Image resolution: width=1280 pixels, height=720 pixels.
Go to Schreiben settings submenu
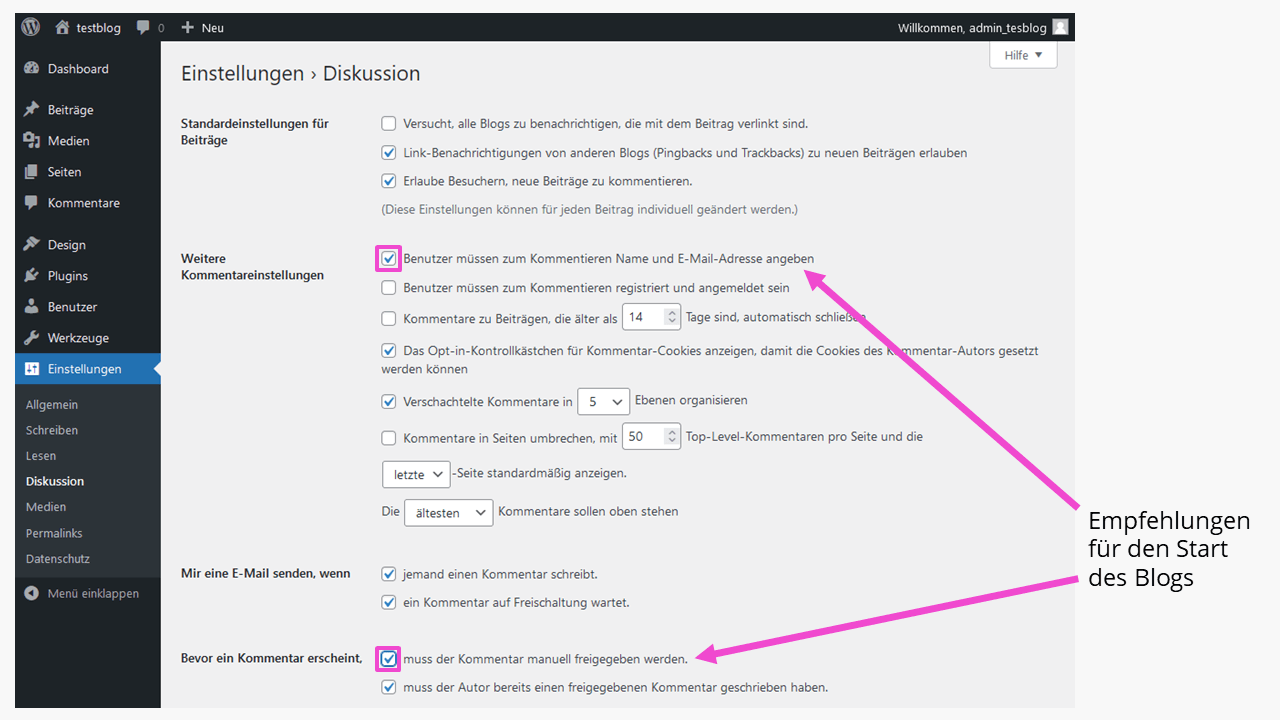[x=52, y=430]
